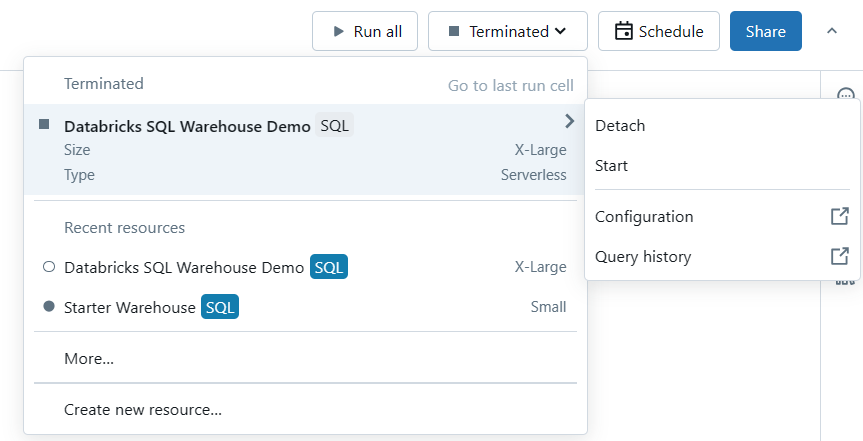The image size is (863, 441).
Task: Open the Schedule dialog
Action: point(659,31)
